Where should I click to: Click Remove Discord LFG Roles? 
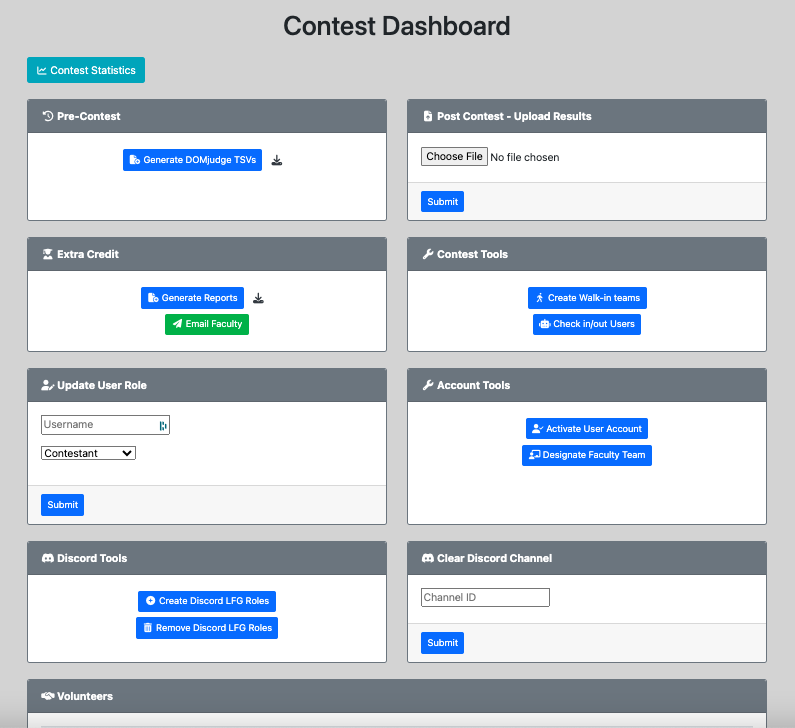point(207,628)
